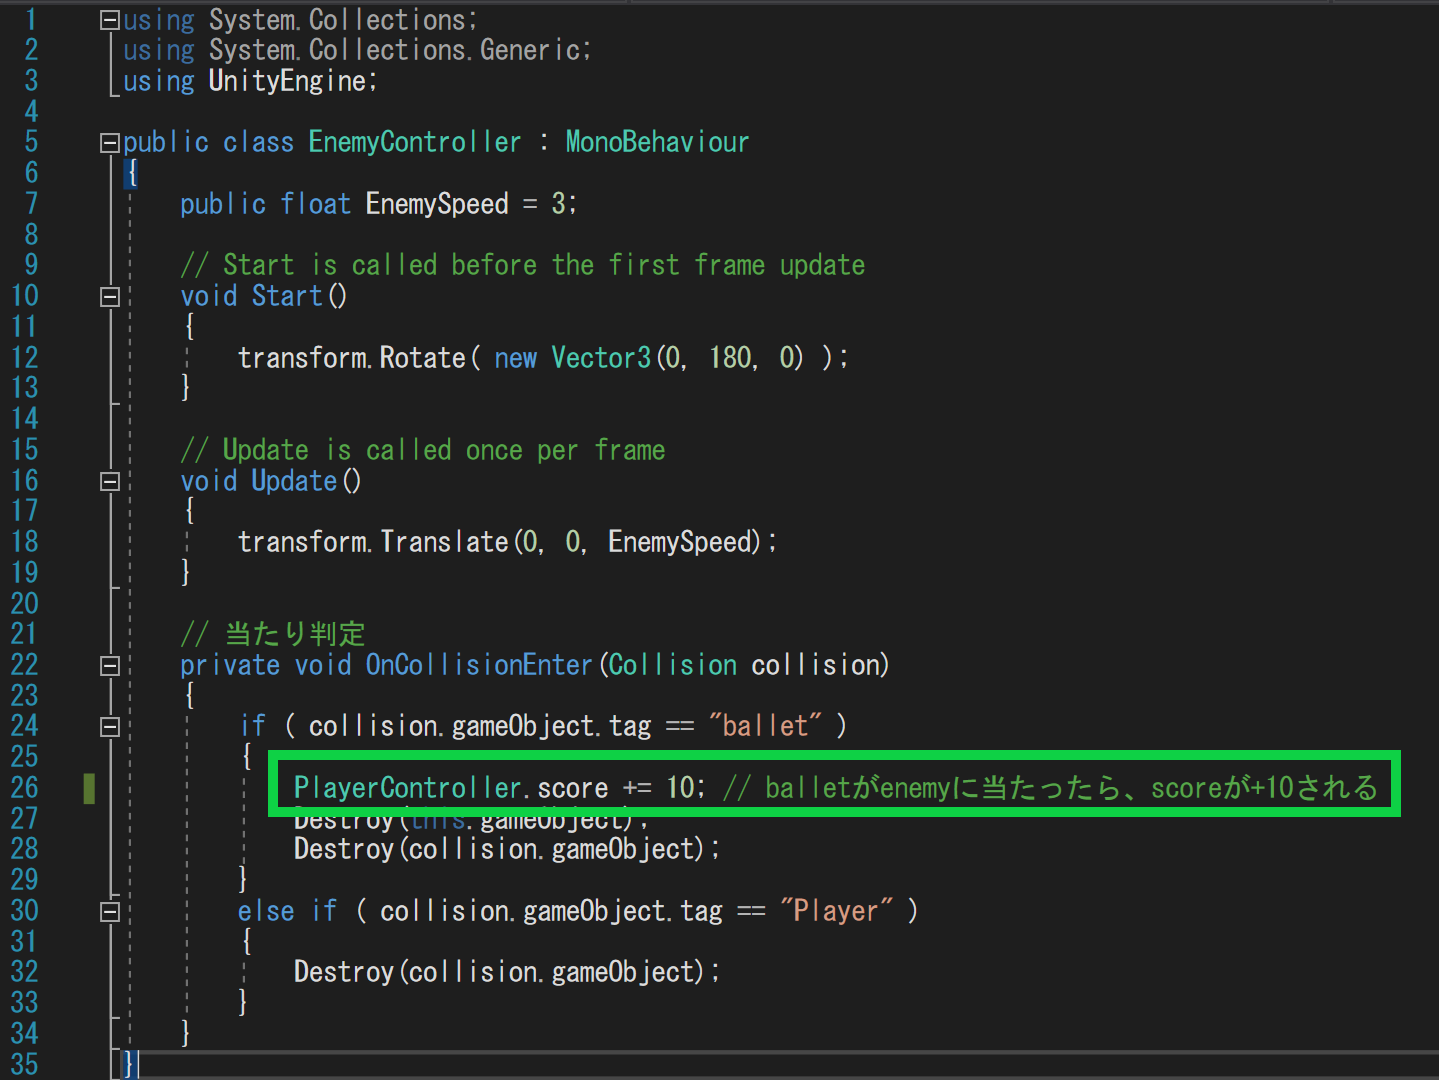Click the "ballet" string literal
Image resolution: width=1439 pixels, height=1080 pixels.
765,726
